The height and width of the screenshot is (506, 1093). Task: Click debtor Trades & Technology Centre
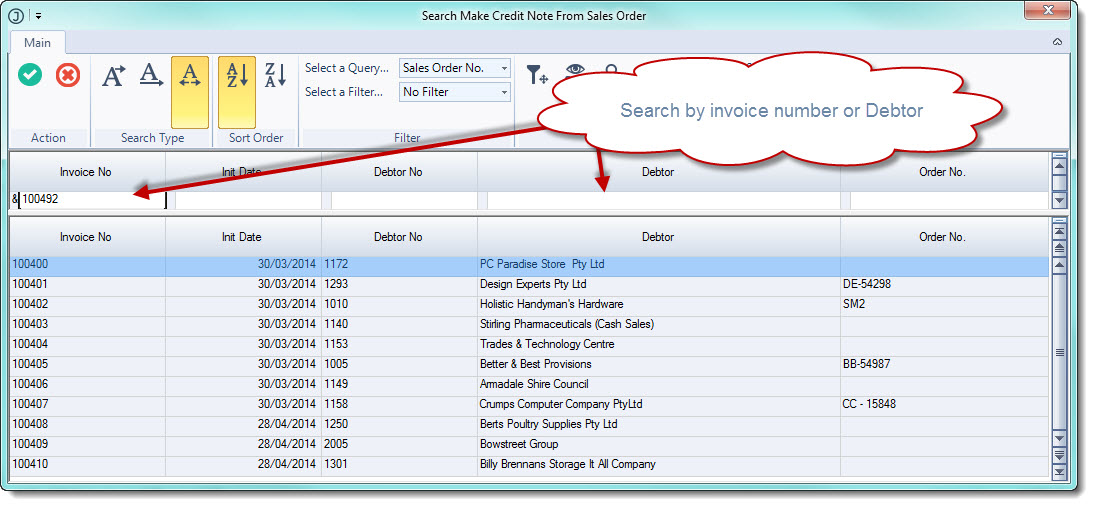[x=547, y=344]
